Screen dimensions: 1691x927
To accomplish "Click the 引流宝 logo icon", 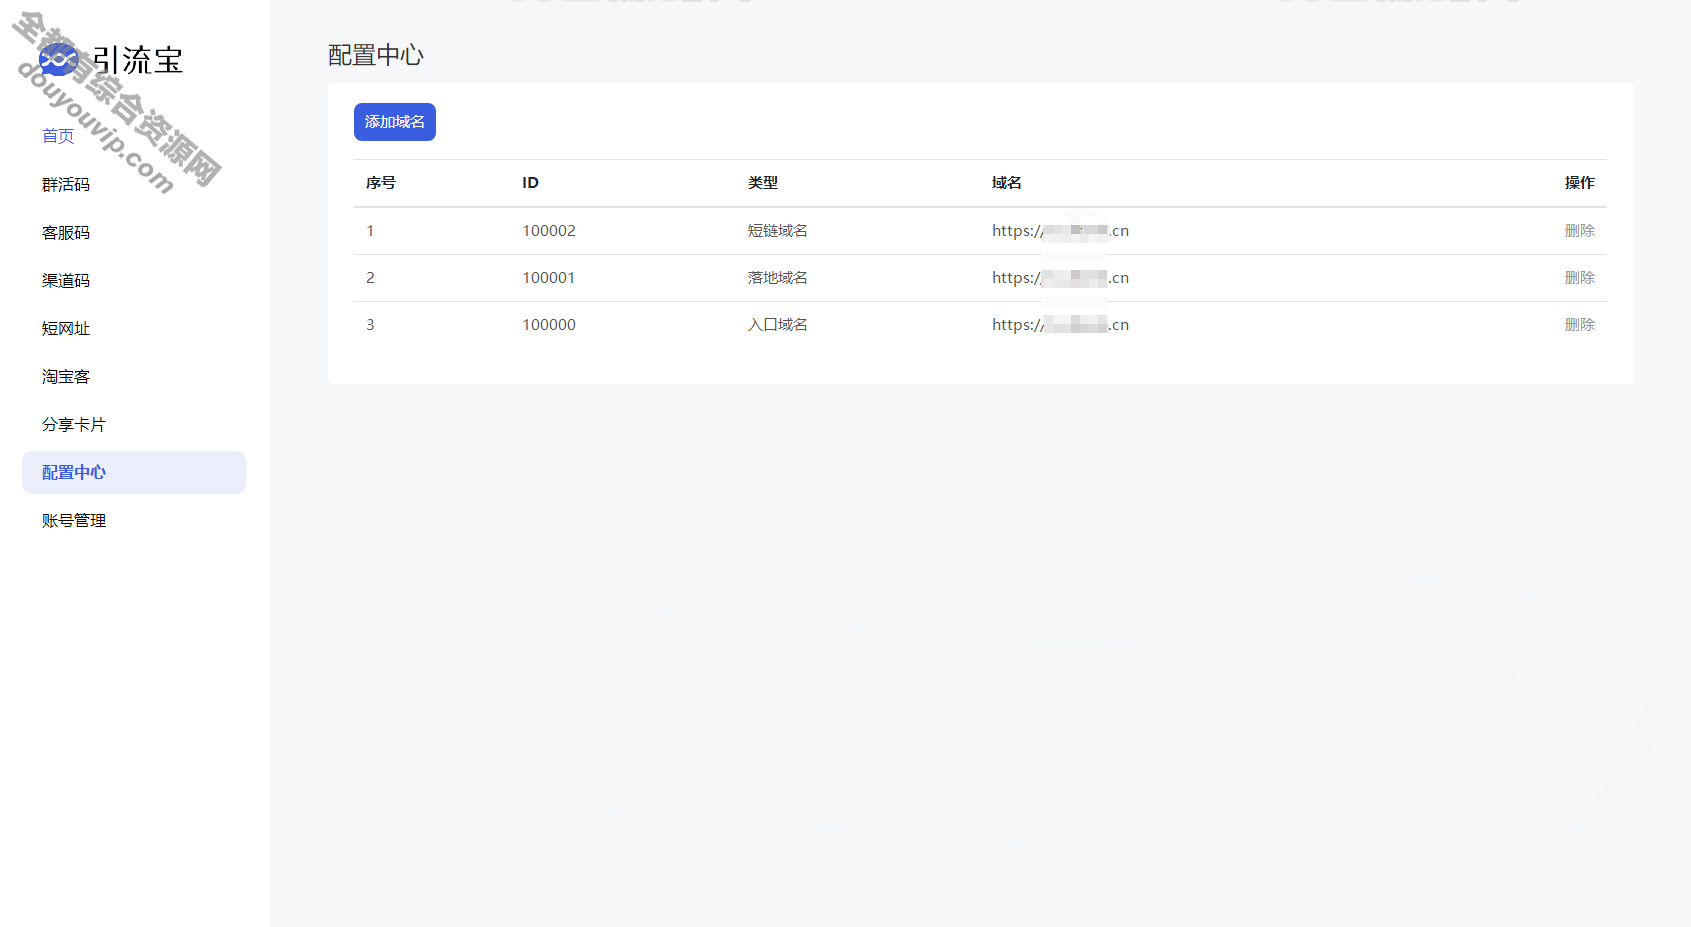I will click(x=58, y=60).
